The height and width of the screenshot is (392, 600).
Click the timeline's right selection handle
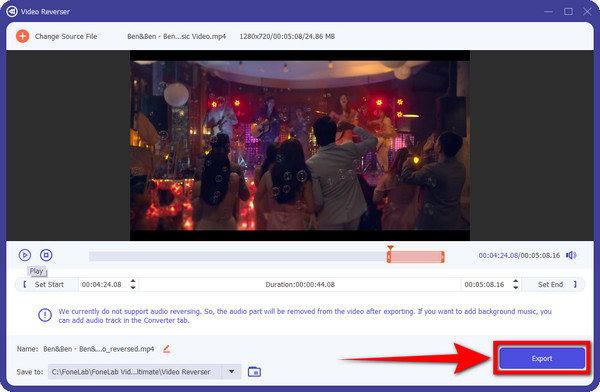pyautogui.click(x=442, y=256)
